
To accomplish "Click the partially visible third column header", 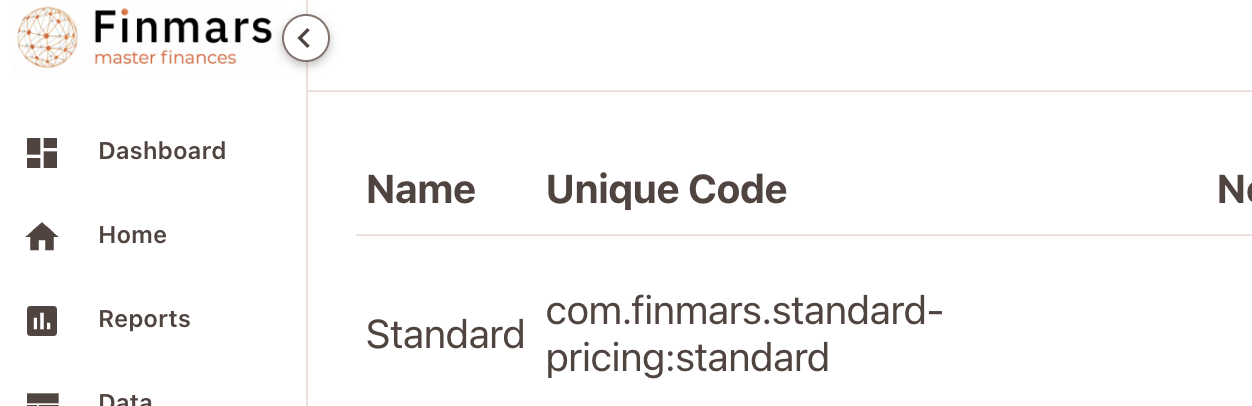I will [1233, 189].
